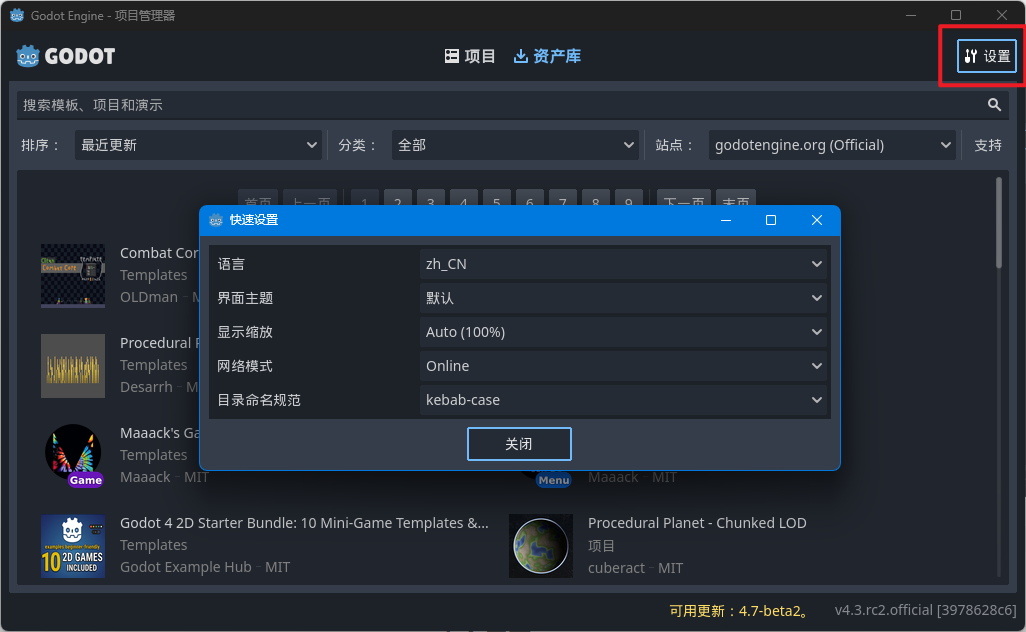Screen dimensions: 1026x632
Task: Open the 站点 dropdown godotengine.org (Official)
Action: tap(832, 145)
